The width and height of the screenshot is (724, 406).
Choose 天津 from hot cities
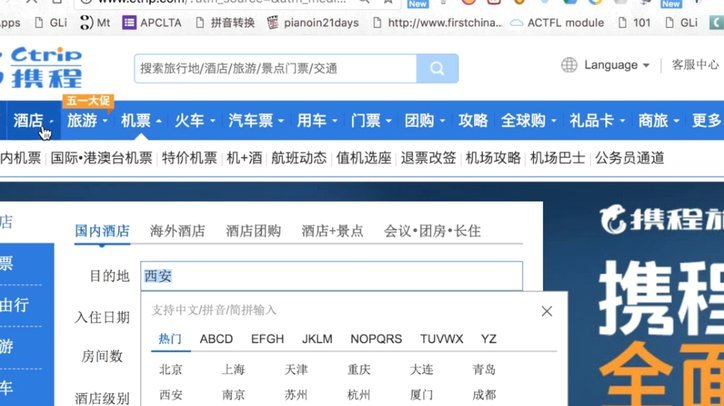pyautogui.click(x=296, y=370)
